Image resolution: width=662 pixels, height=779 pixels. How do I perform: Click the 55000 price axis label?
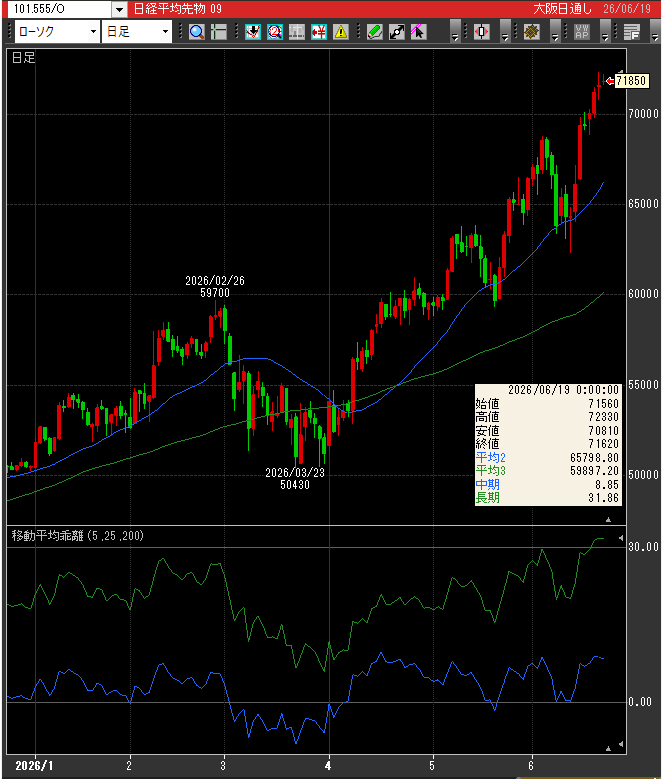tap(643, 385)
